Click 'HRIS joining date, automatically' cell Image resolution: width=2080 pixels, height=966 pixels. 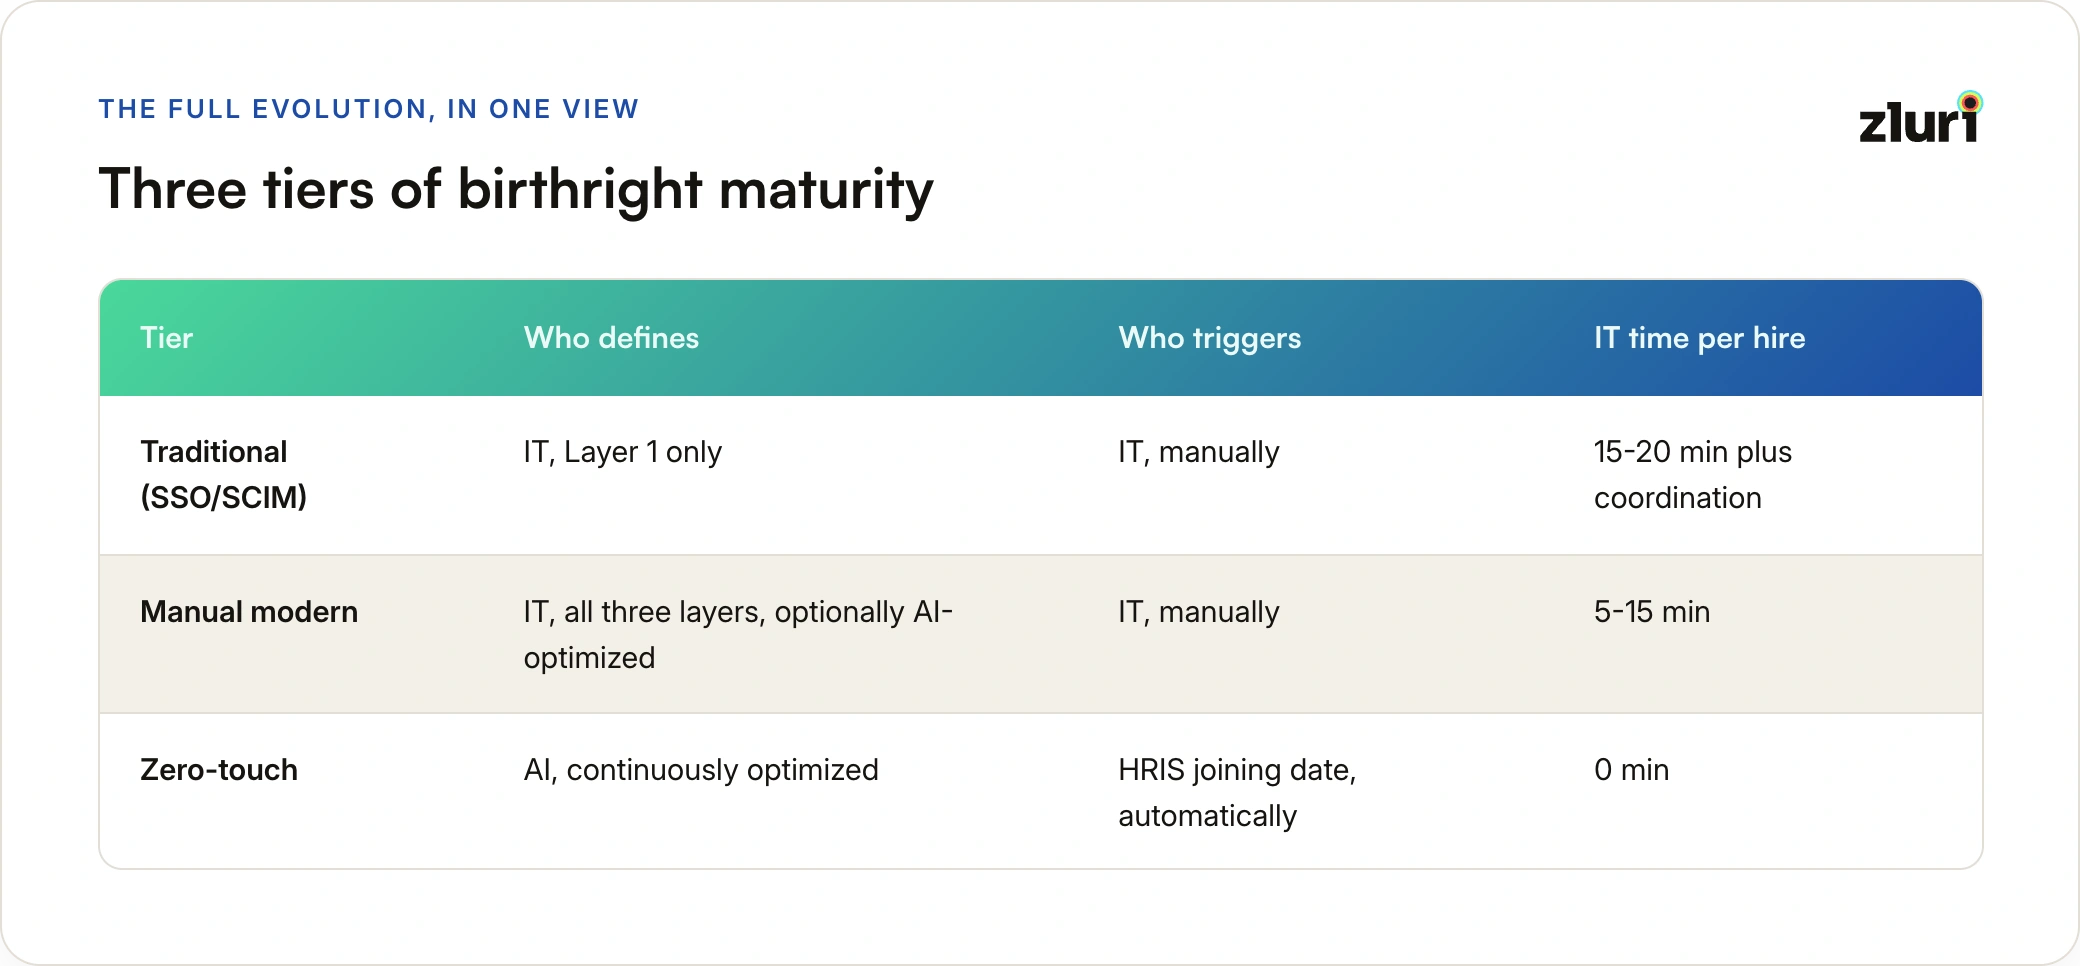(1237, 793)
